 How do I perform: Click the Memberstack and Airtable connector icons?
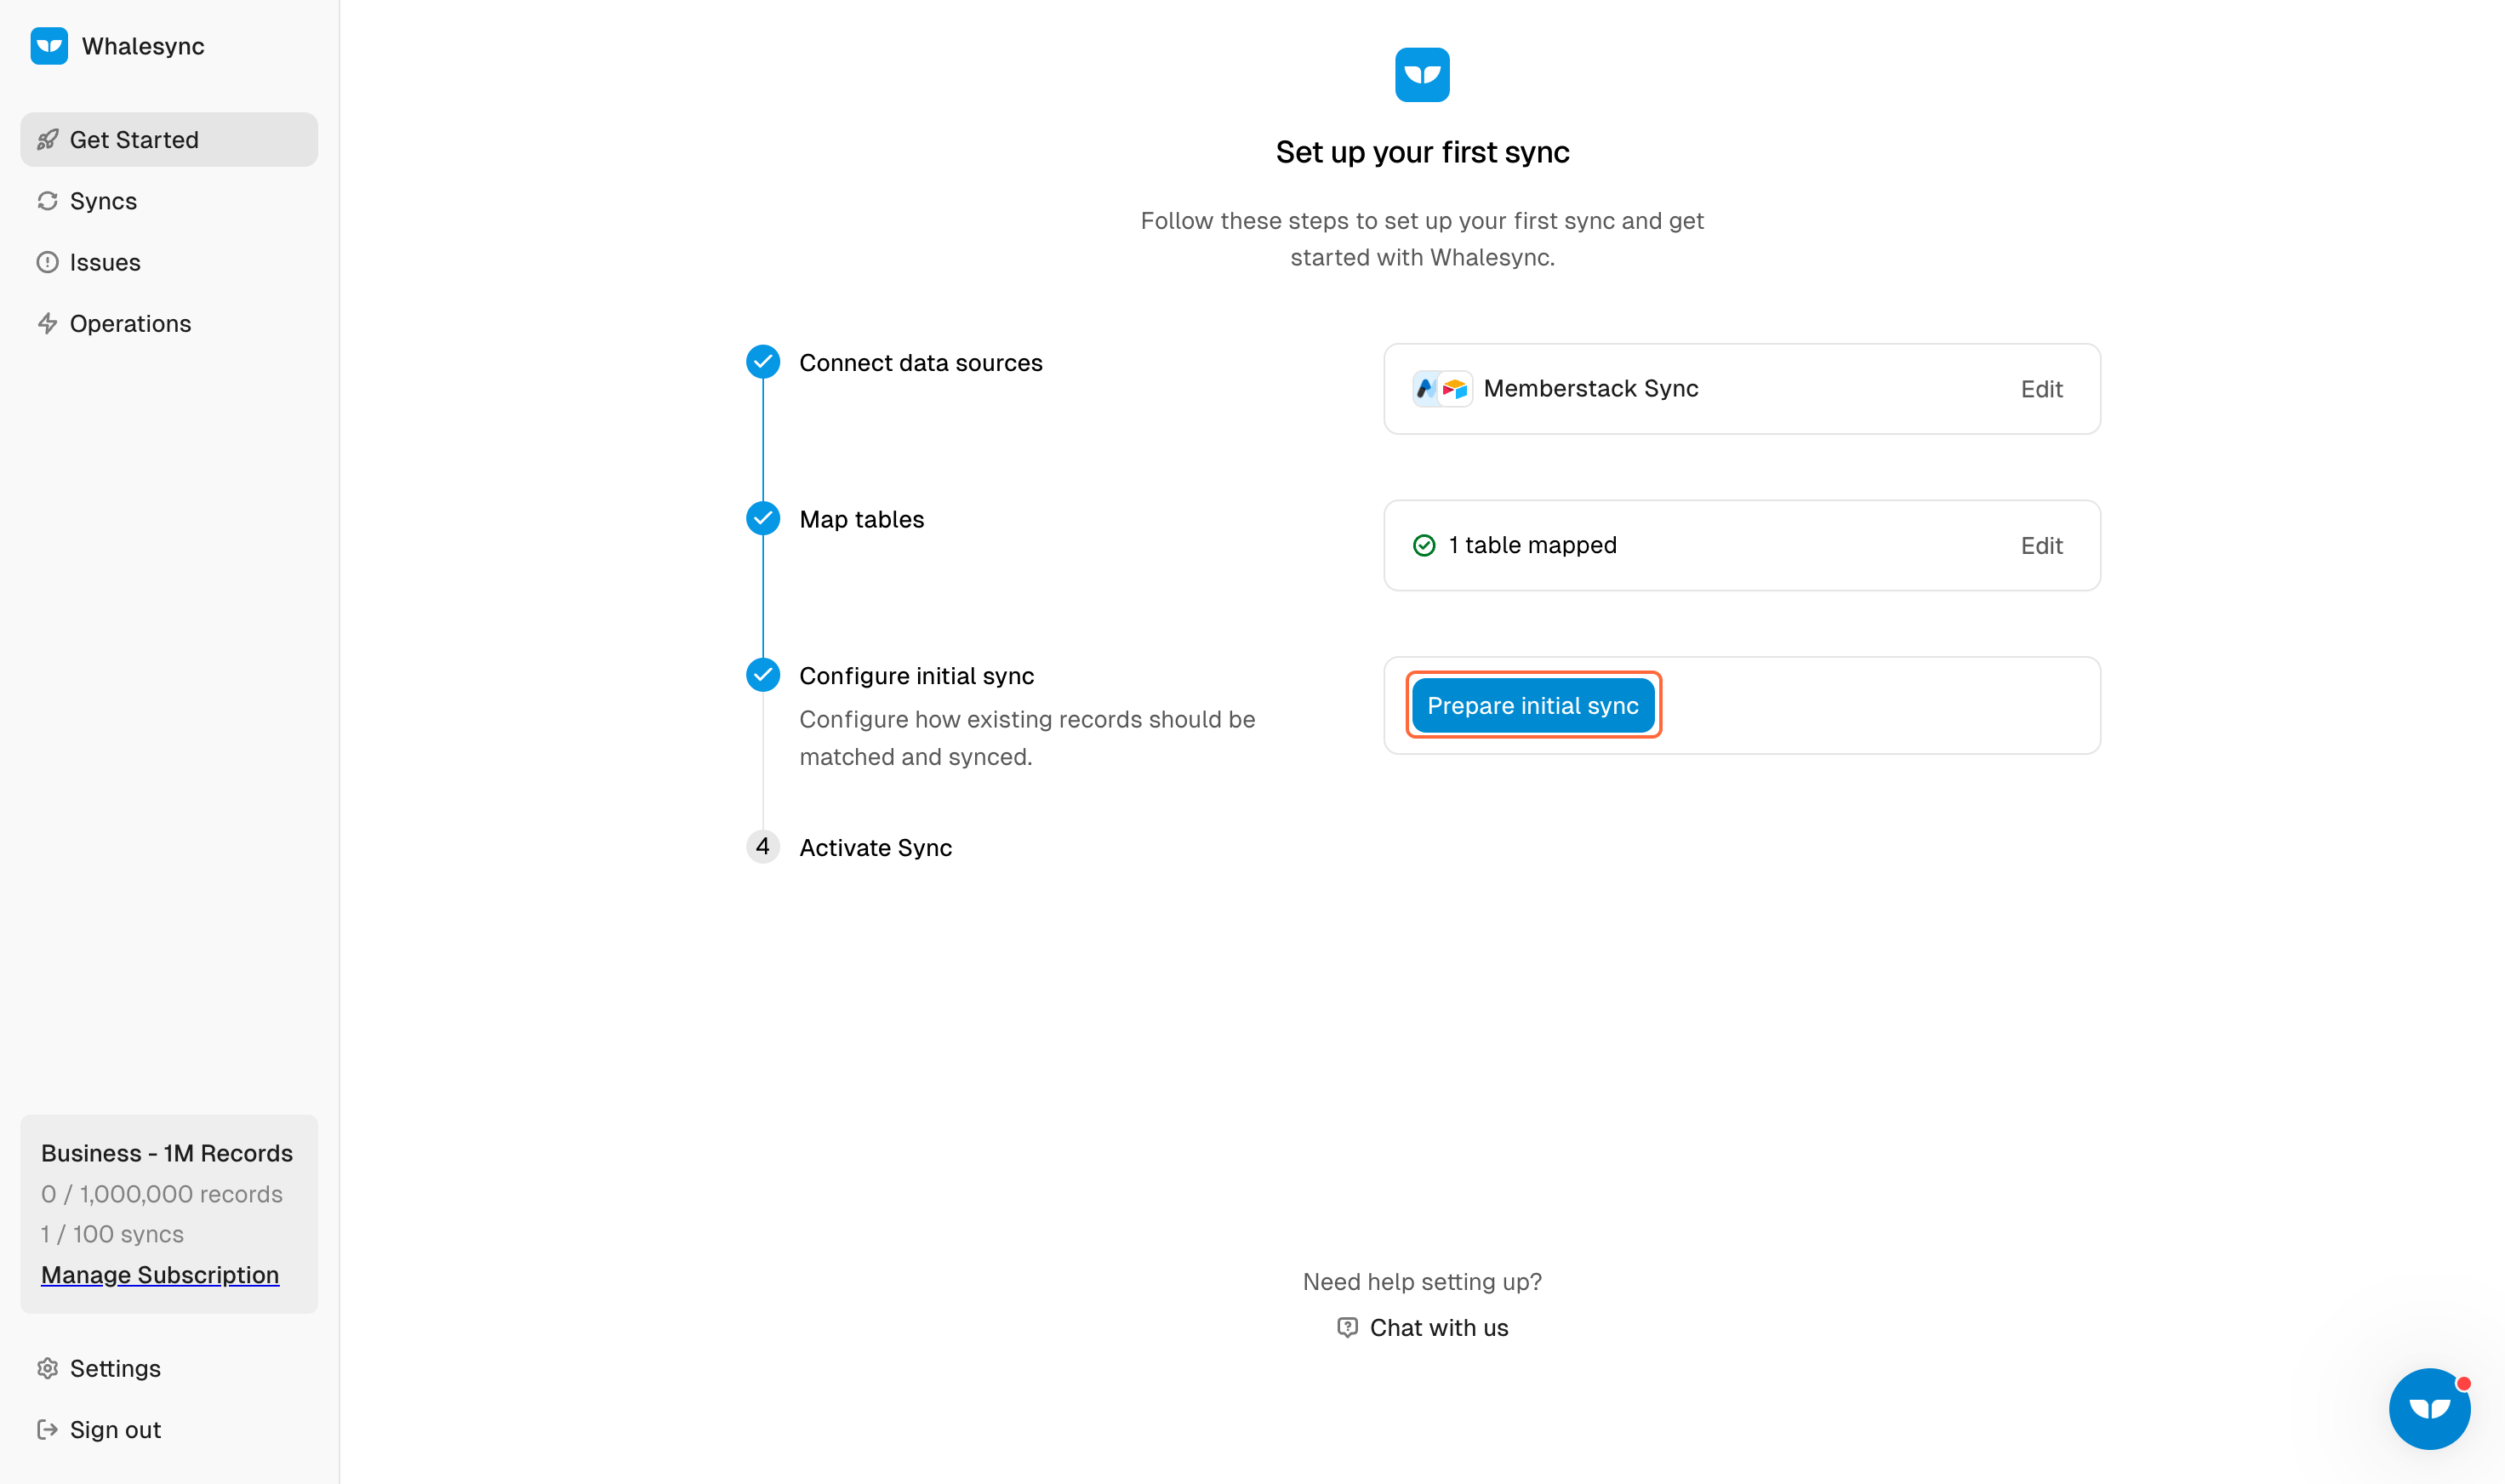pos(1441,389)
